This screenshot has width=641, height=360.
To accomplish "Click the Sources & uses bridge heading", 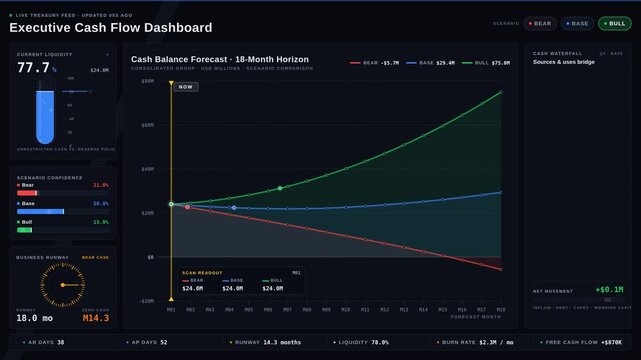I will [x=563, y=62].
